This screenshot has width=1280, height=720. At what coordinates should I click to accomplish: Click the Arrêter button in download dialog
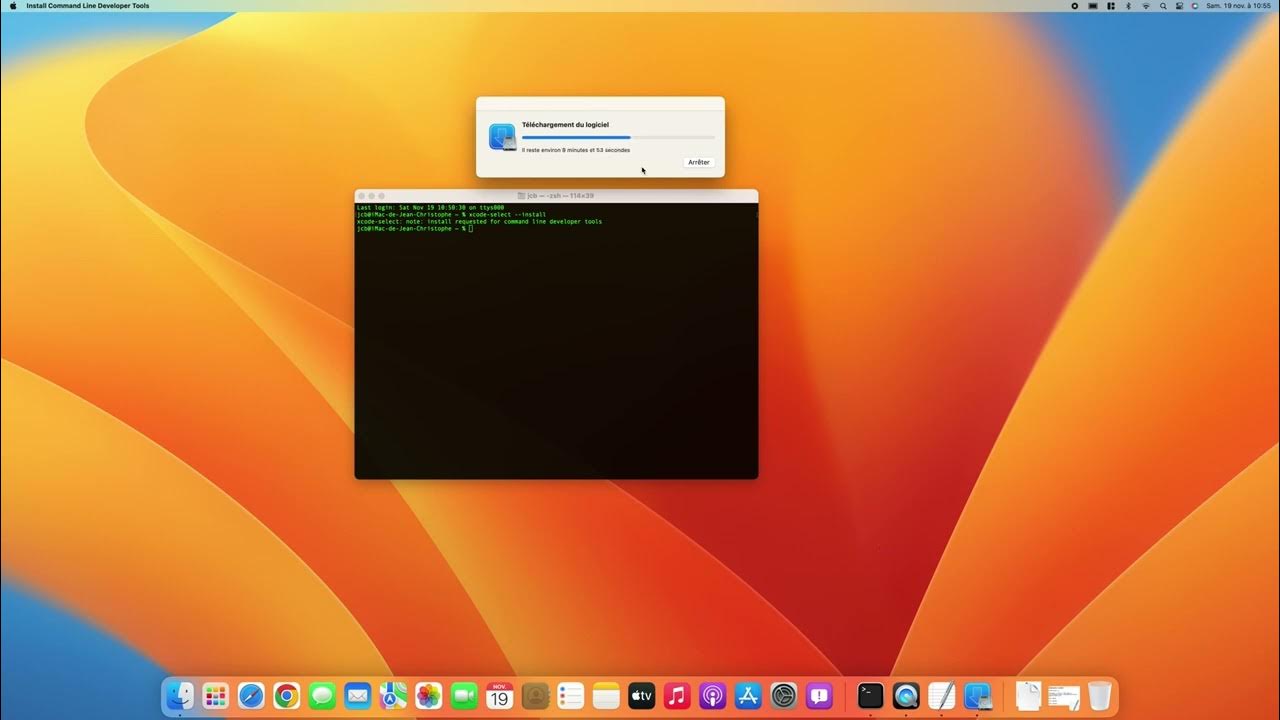click(x=699, y=162)
